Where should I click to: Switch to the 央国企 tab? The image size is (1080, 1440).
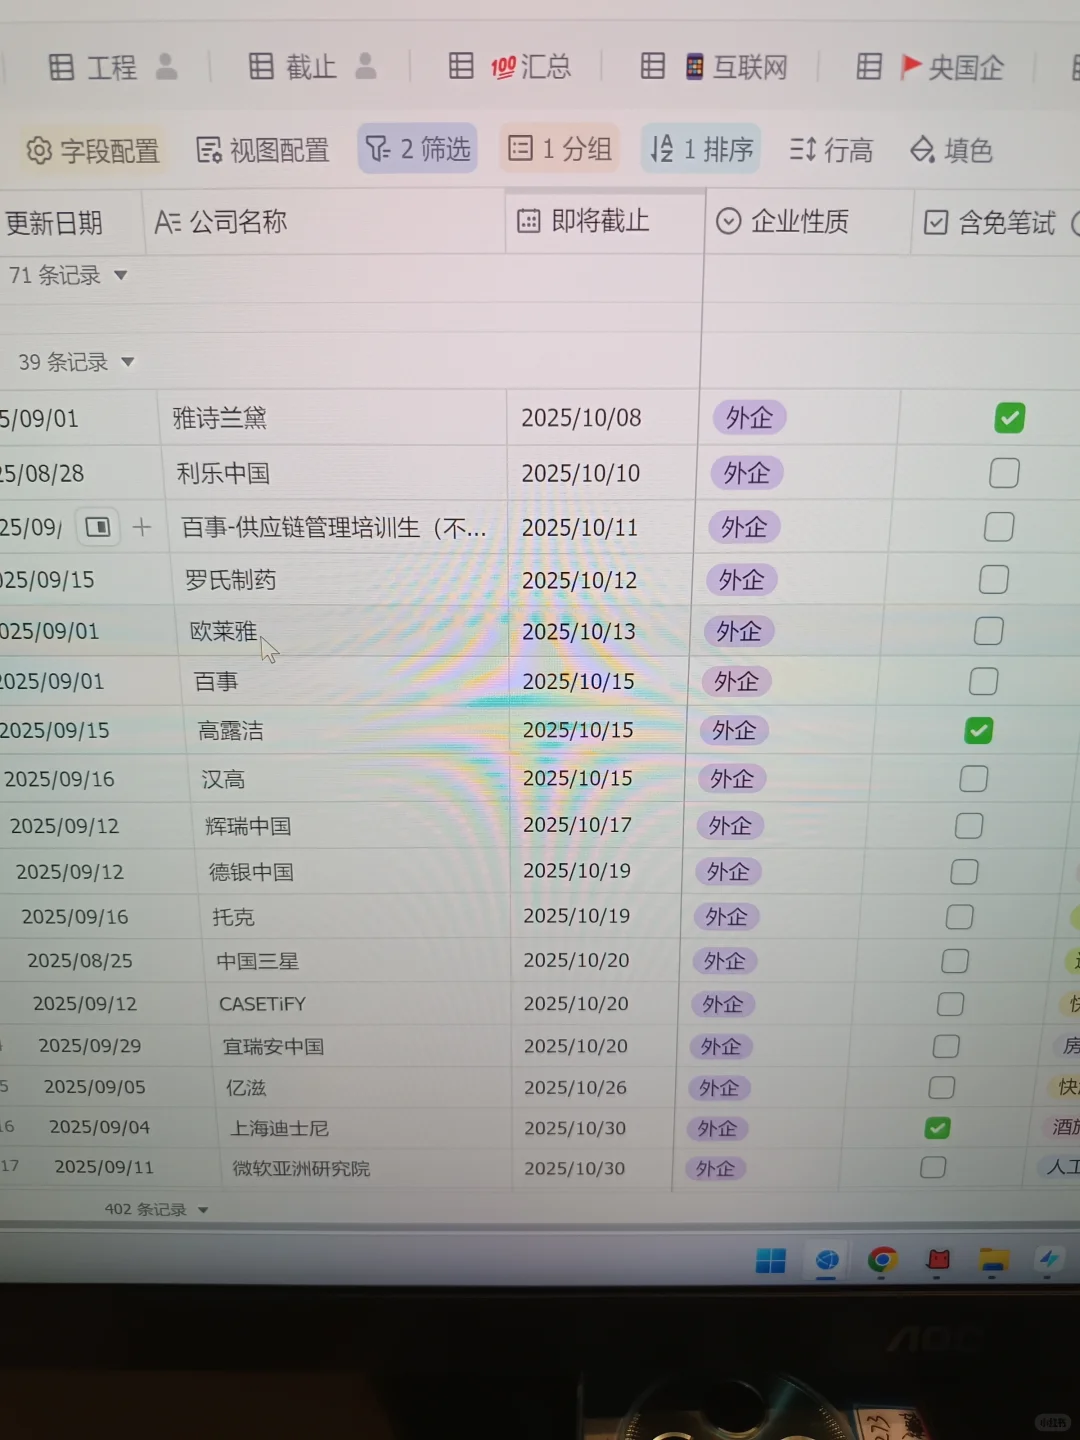click(x=930, y=67)
